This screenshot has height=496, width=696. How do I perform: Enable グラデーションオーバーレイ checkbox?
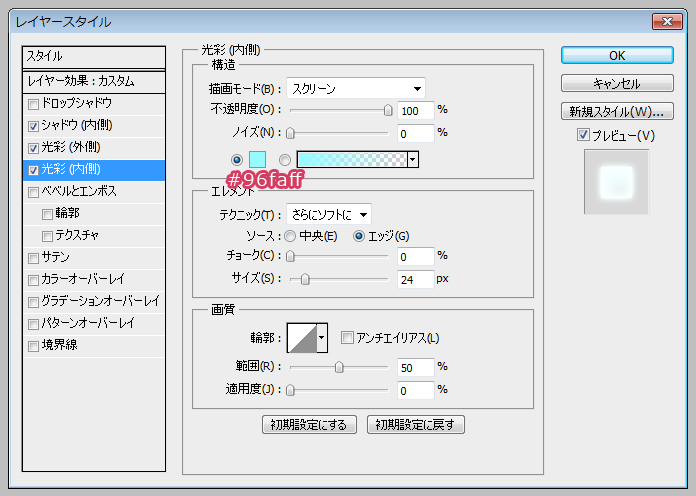(33, 302)
